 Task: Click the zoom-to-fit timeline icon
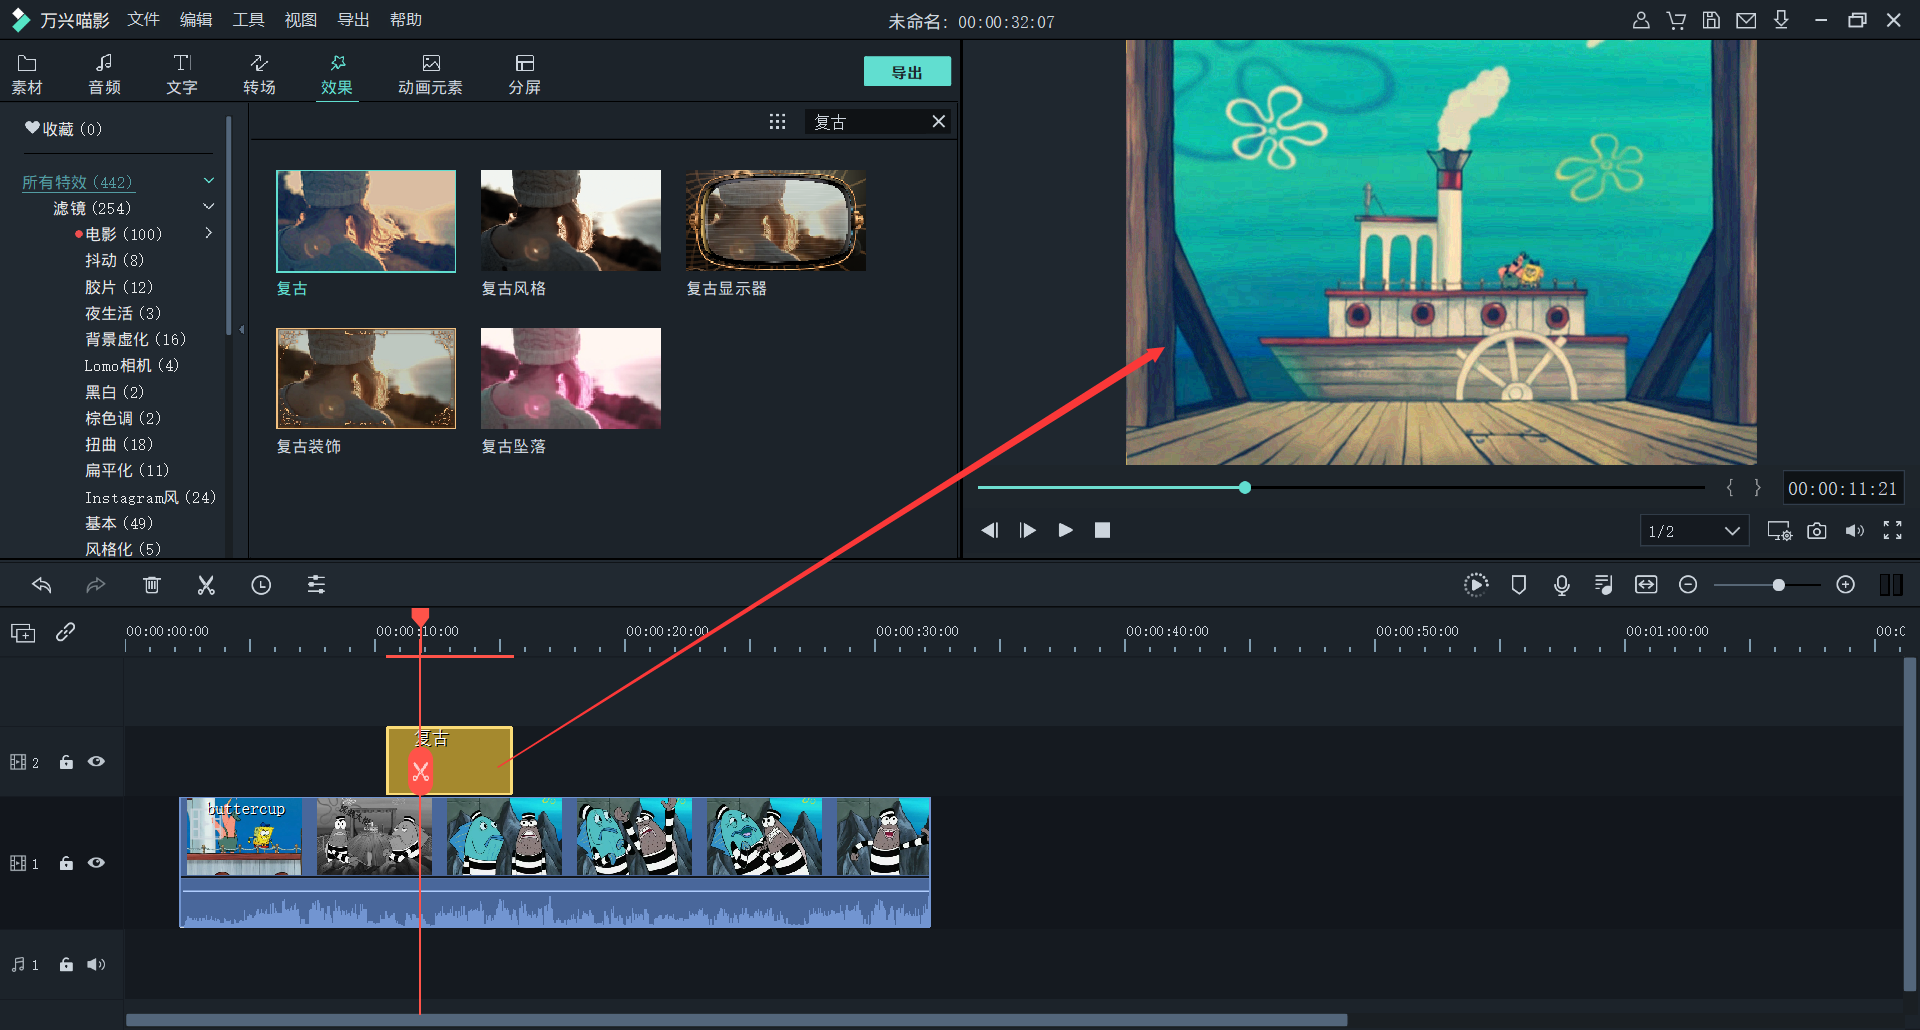[x=1646, y=585]
